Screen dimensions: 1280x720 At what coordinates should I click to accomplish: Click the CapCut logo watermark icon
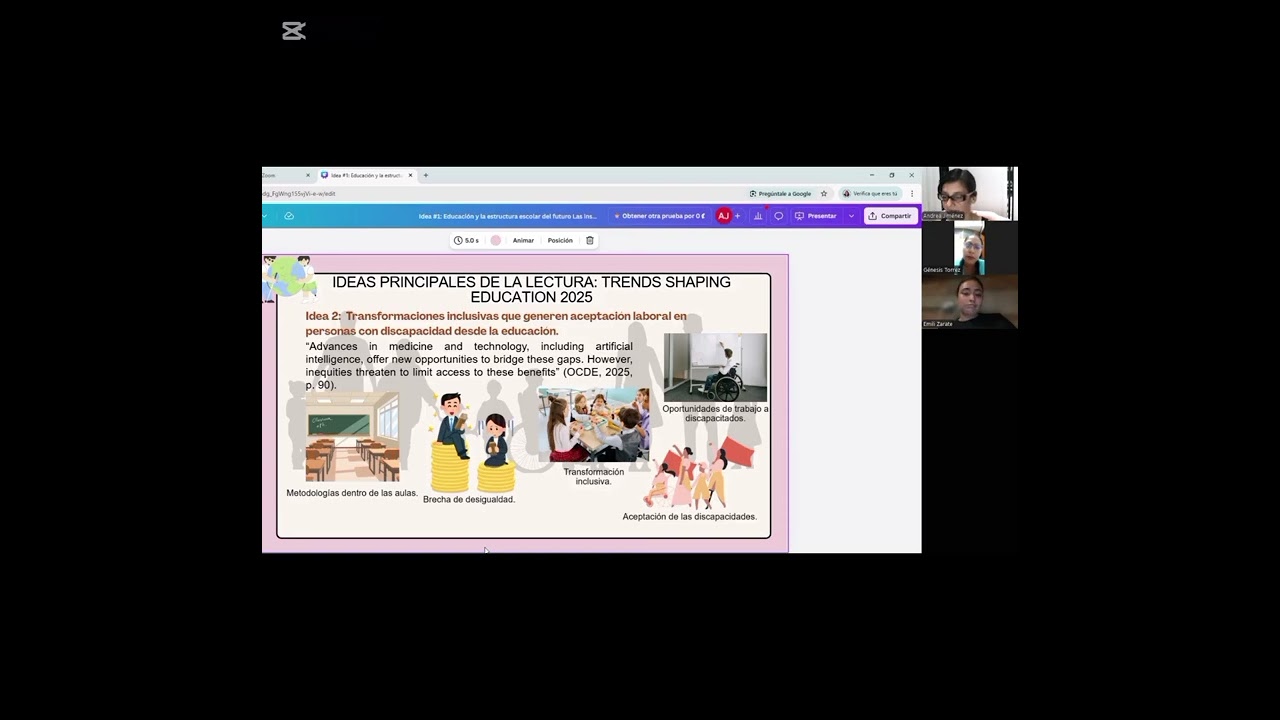coord(294,31)
